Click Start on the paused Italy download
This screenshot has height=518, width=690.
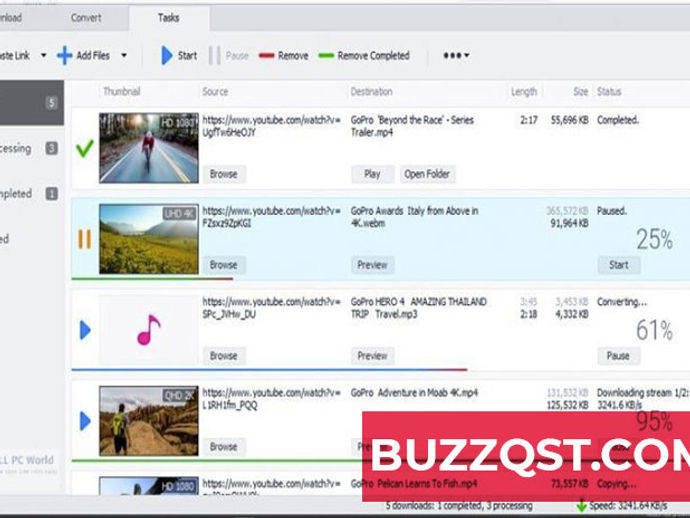[619, 265]
